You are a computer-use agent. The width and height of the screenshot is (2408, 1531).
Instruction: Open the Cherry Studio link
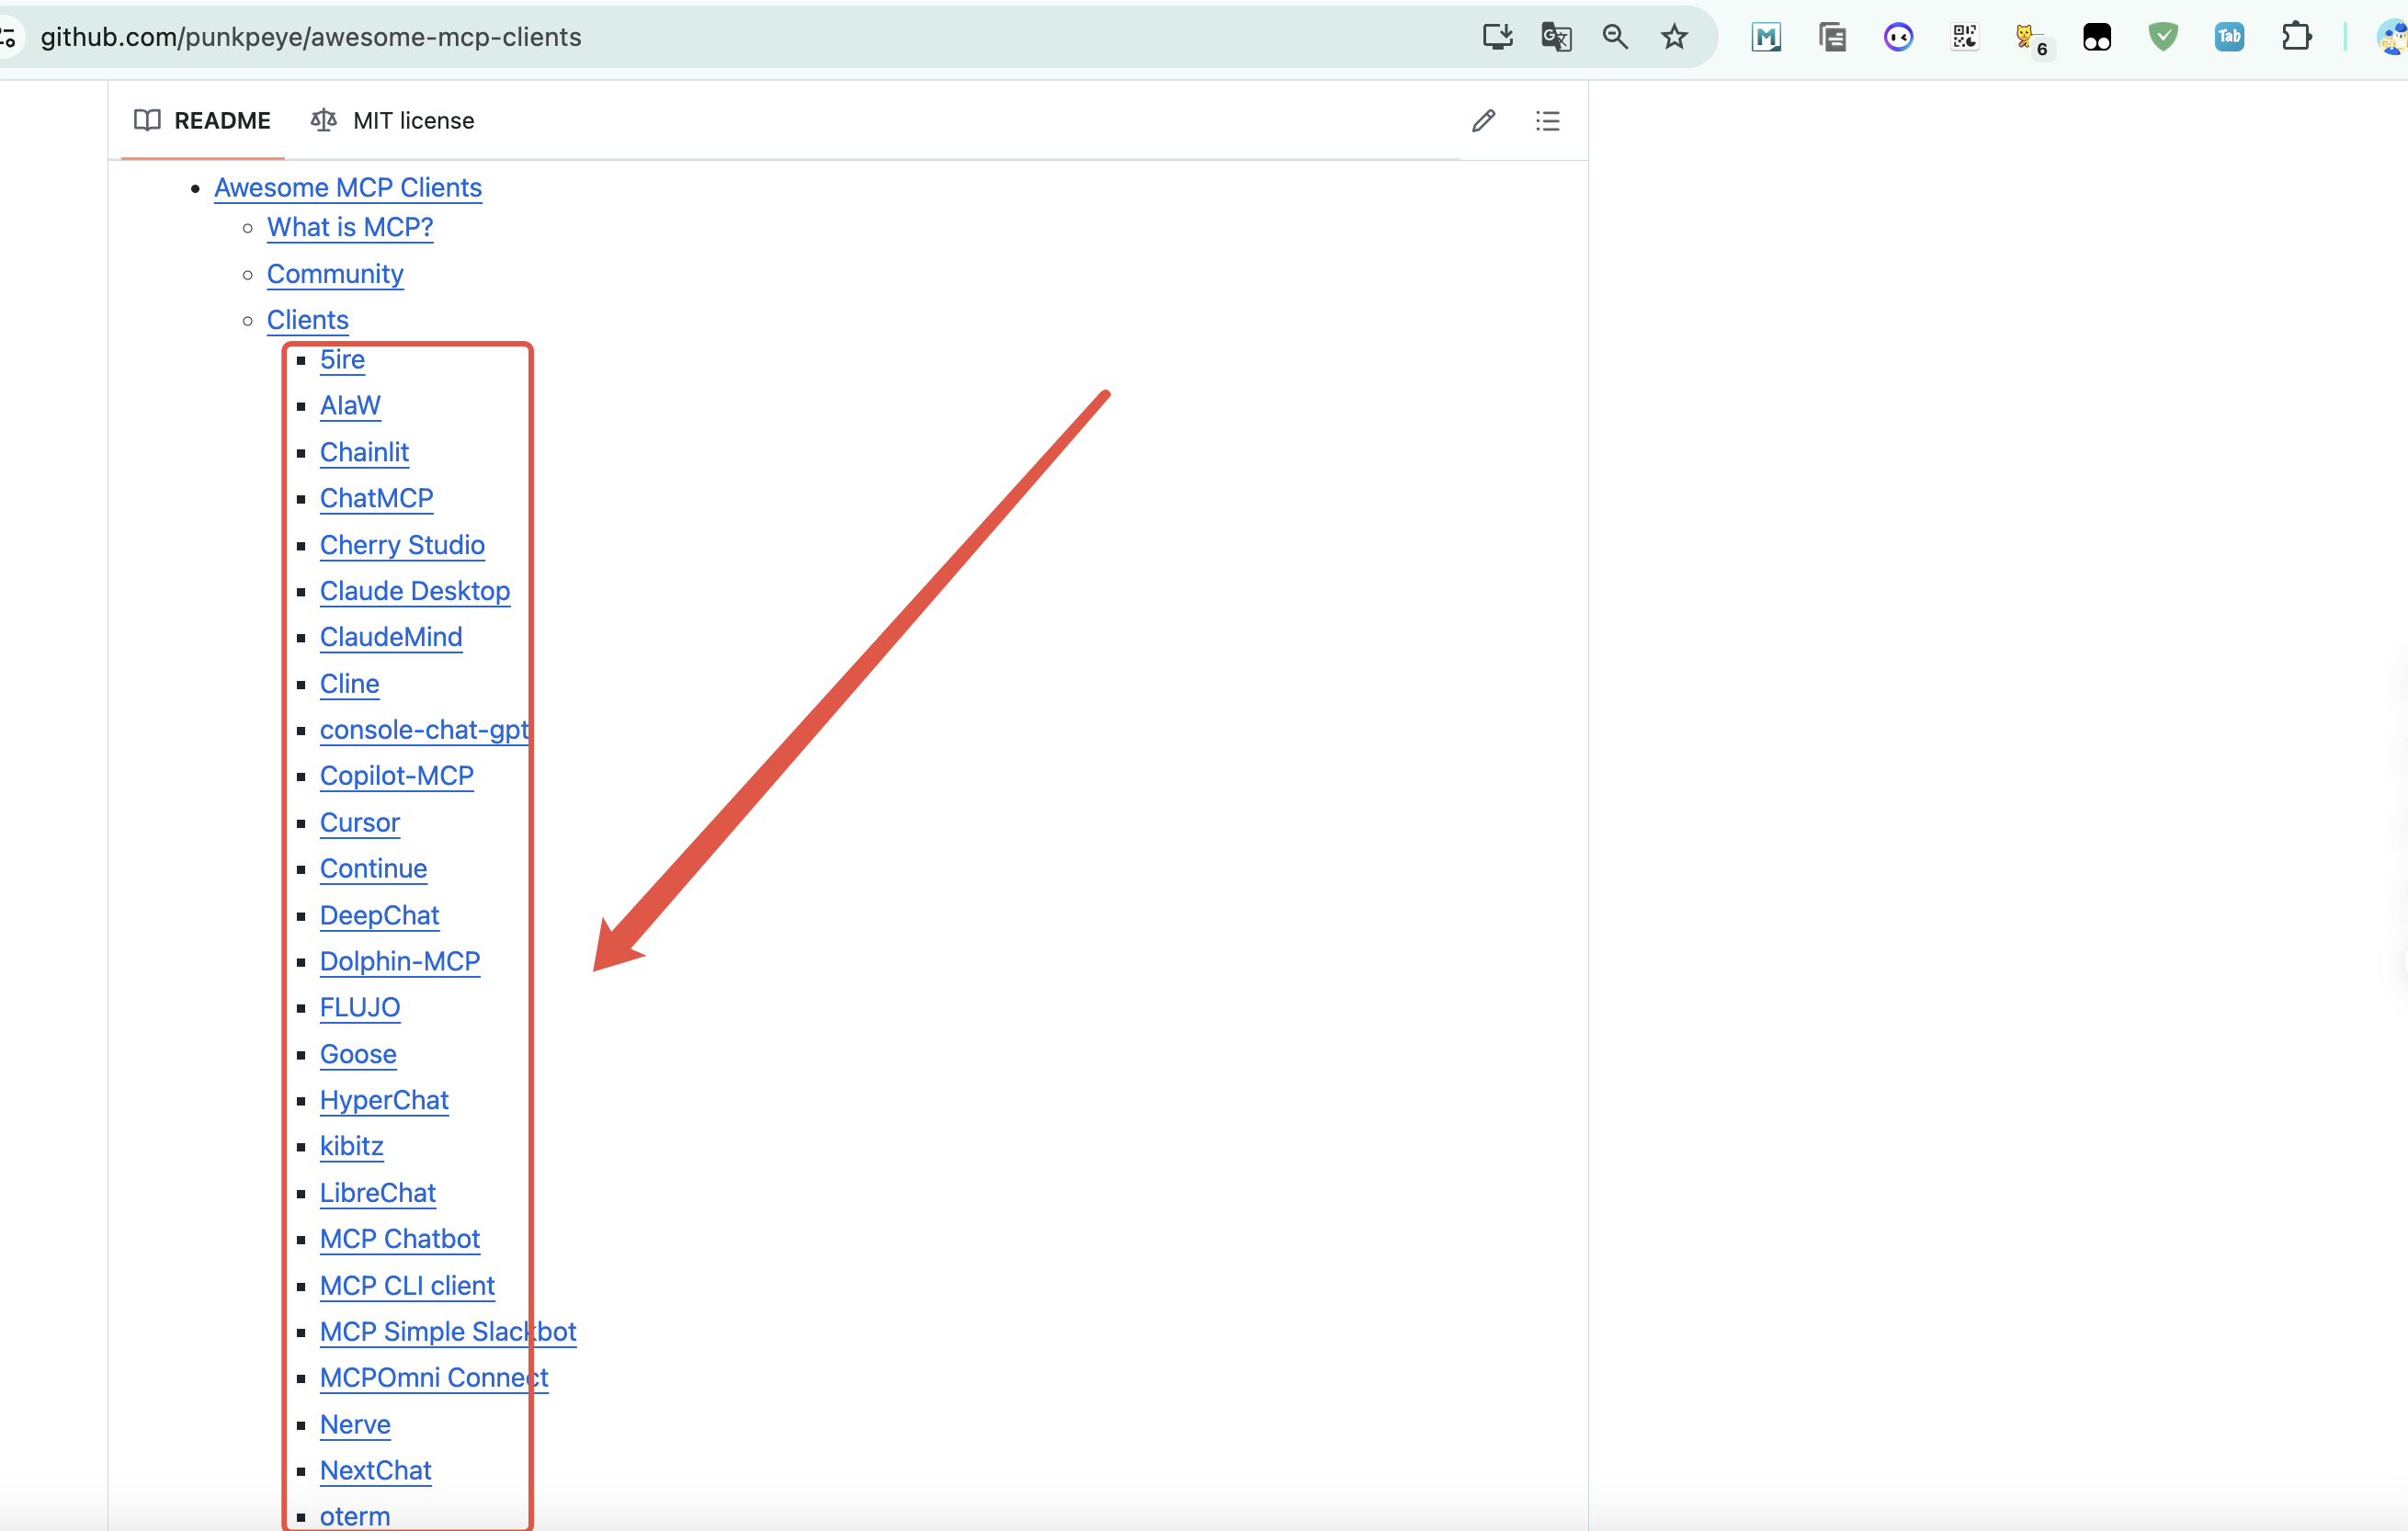[402, 545]
